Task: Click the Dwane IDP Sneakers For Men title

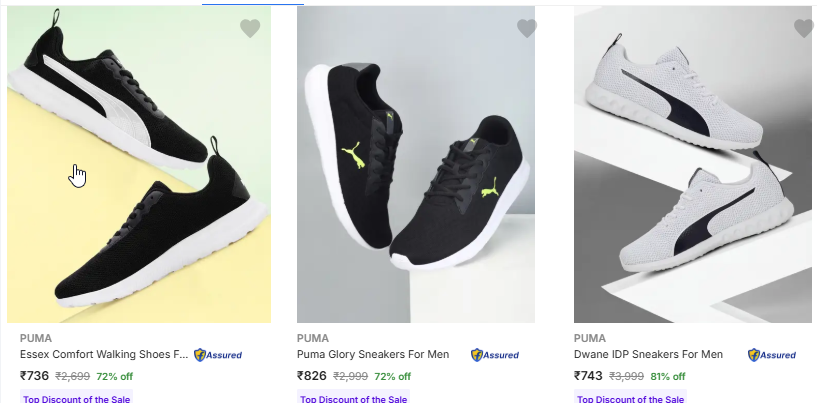Action: (648, 354)
